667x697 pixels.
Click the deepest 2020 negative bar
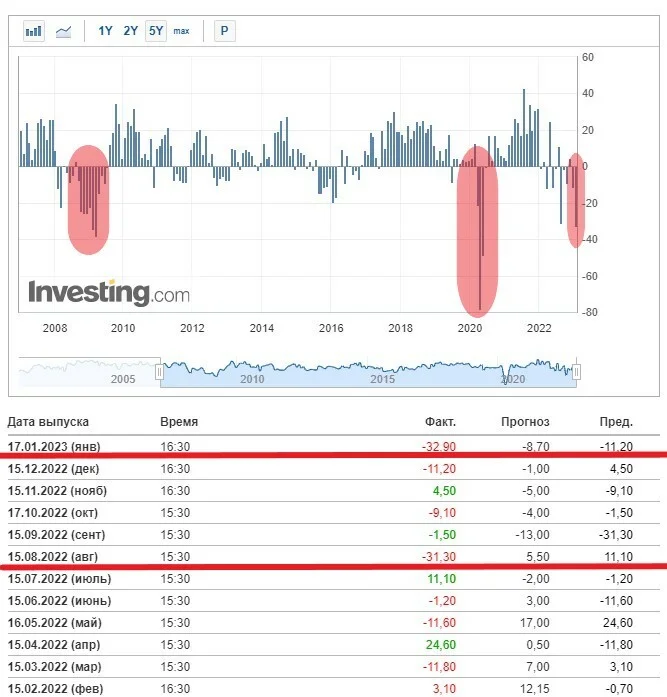[480, 238]
